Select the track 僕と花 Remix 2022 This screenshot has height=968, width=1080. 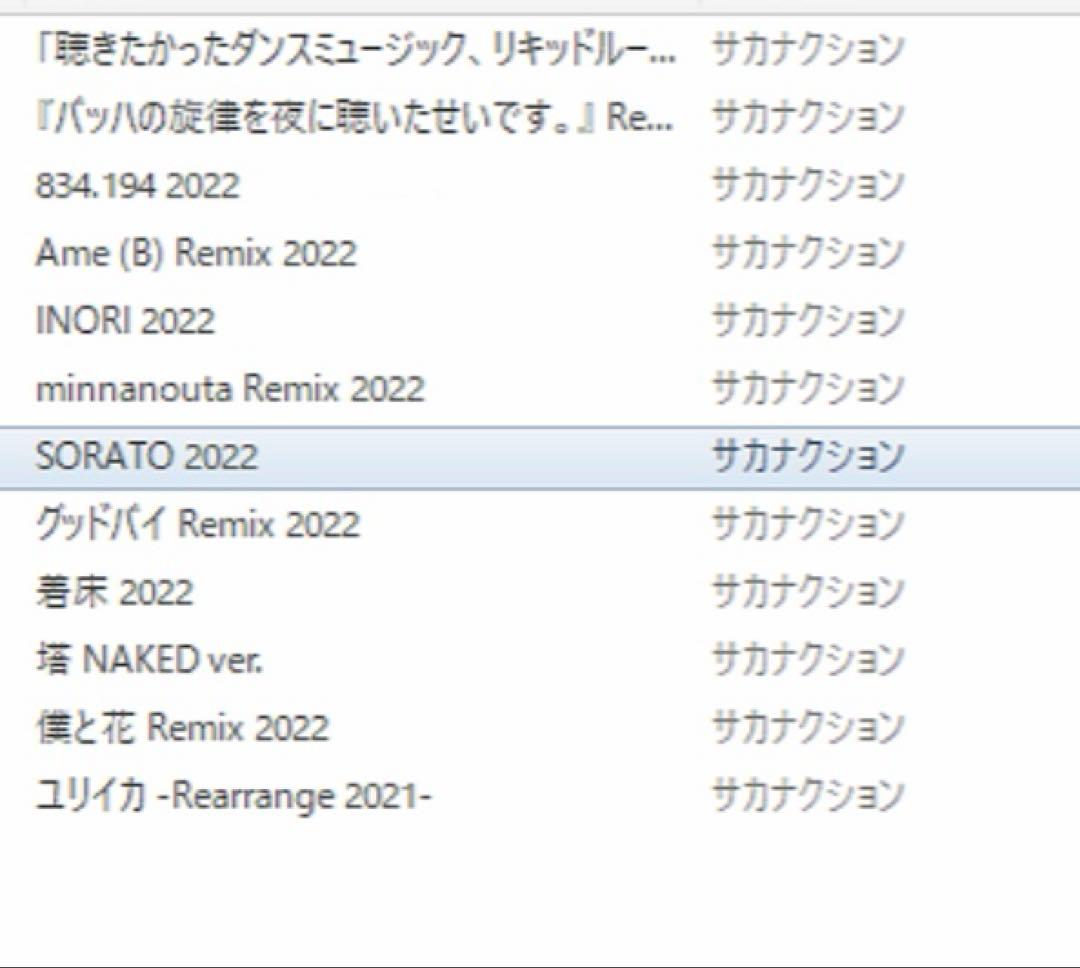click(180, 728)
